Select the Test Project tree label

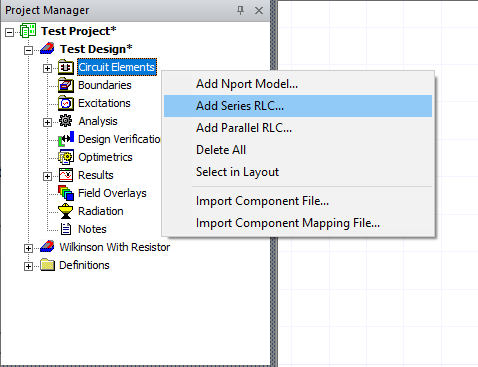click(x=79, y=31)
